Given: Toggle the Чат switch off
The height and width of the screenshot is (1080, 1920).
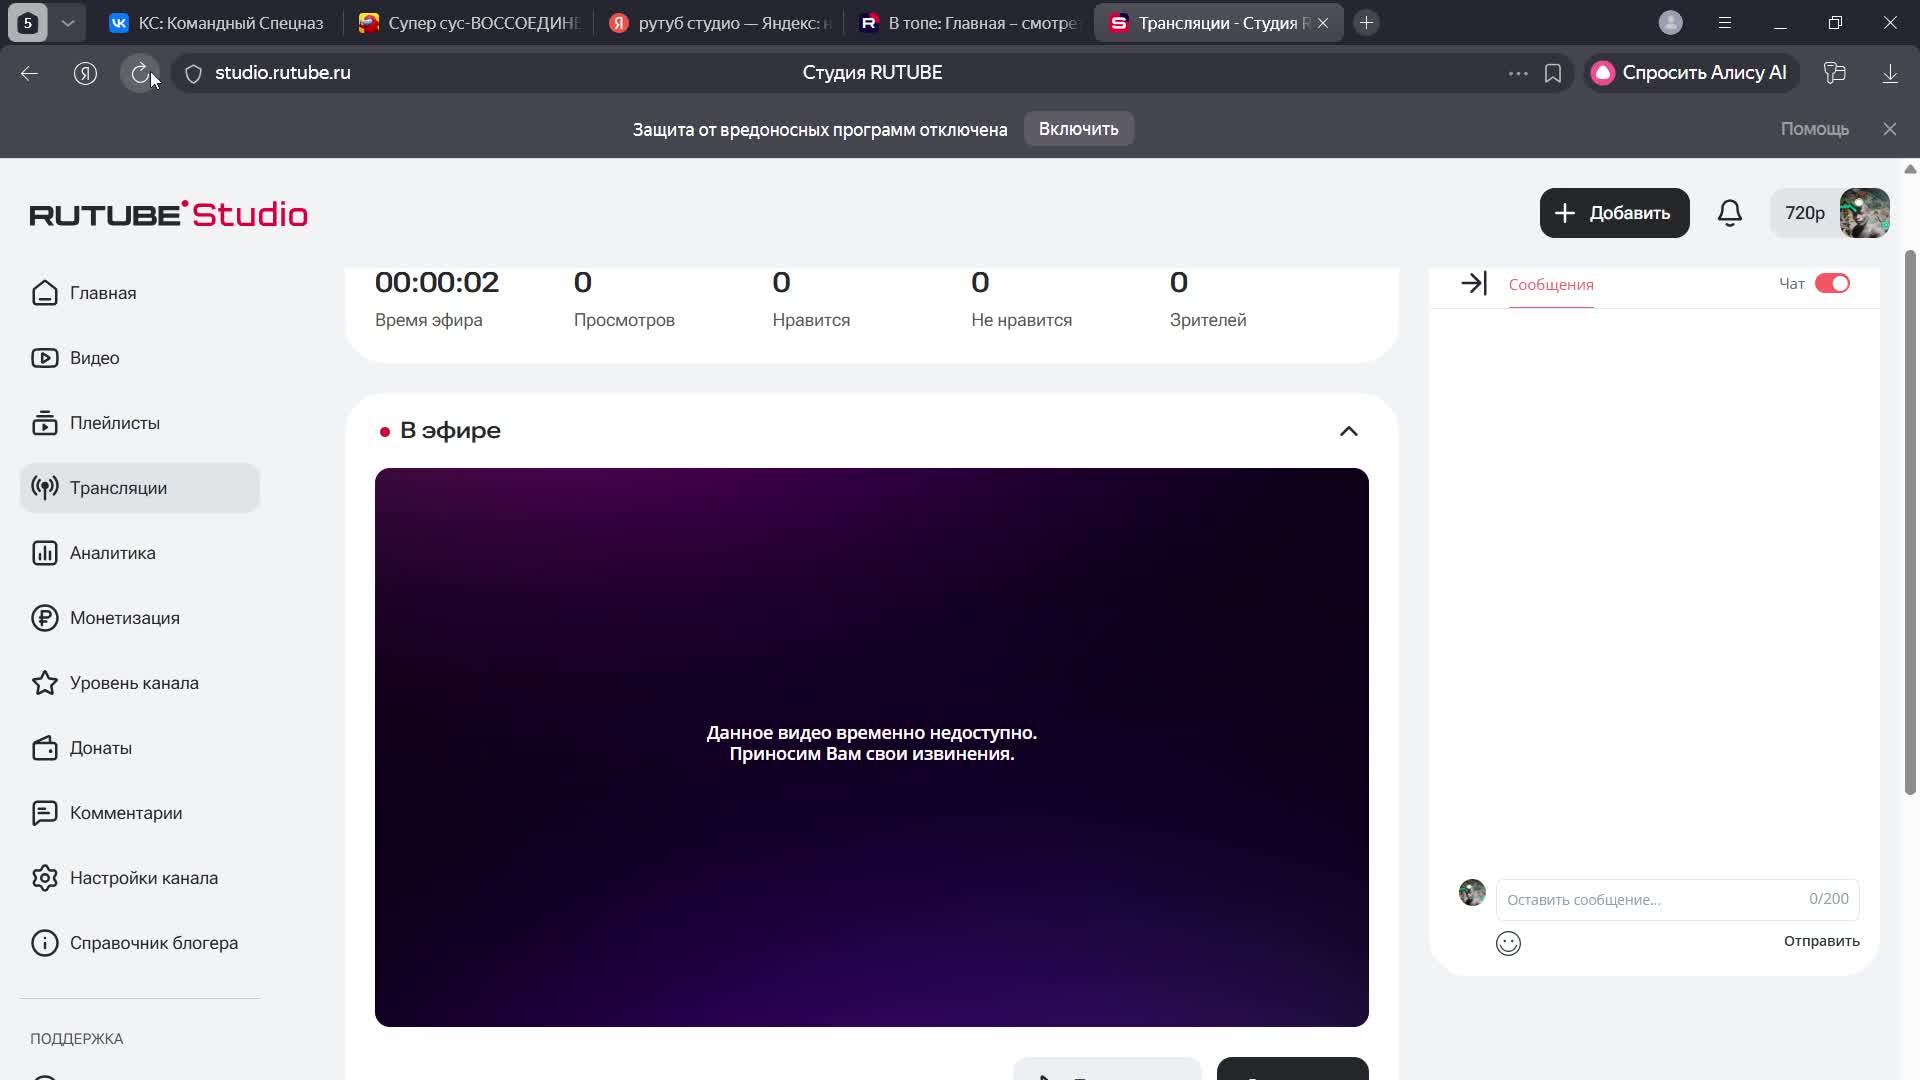Looking at the screenshot, I should point(1832,284).
